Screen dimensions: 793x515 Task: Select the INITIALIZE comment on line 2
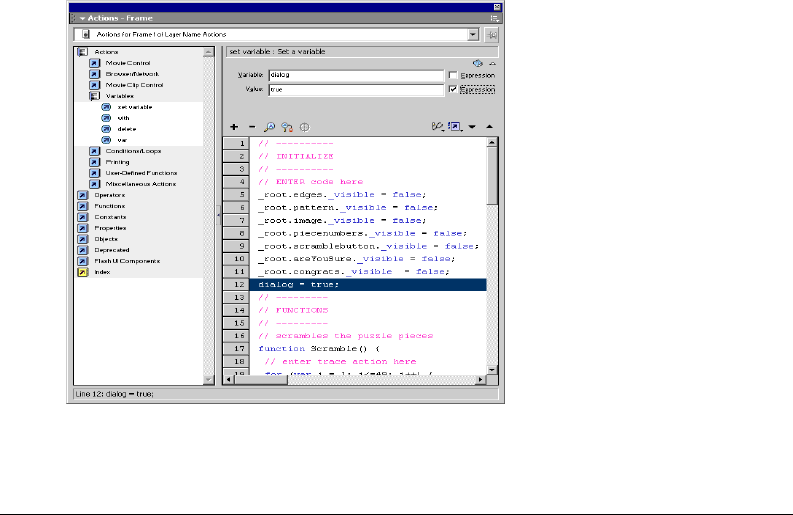[x=296, y=156]
